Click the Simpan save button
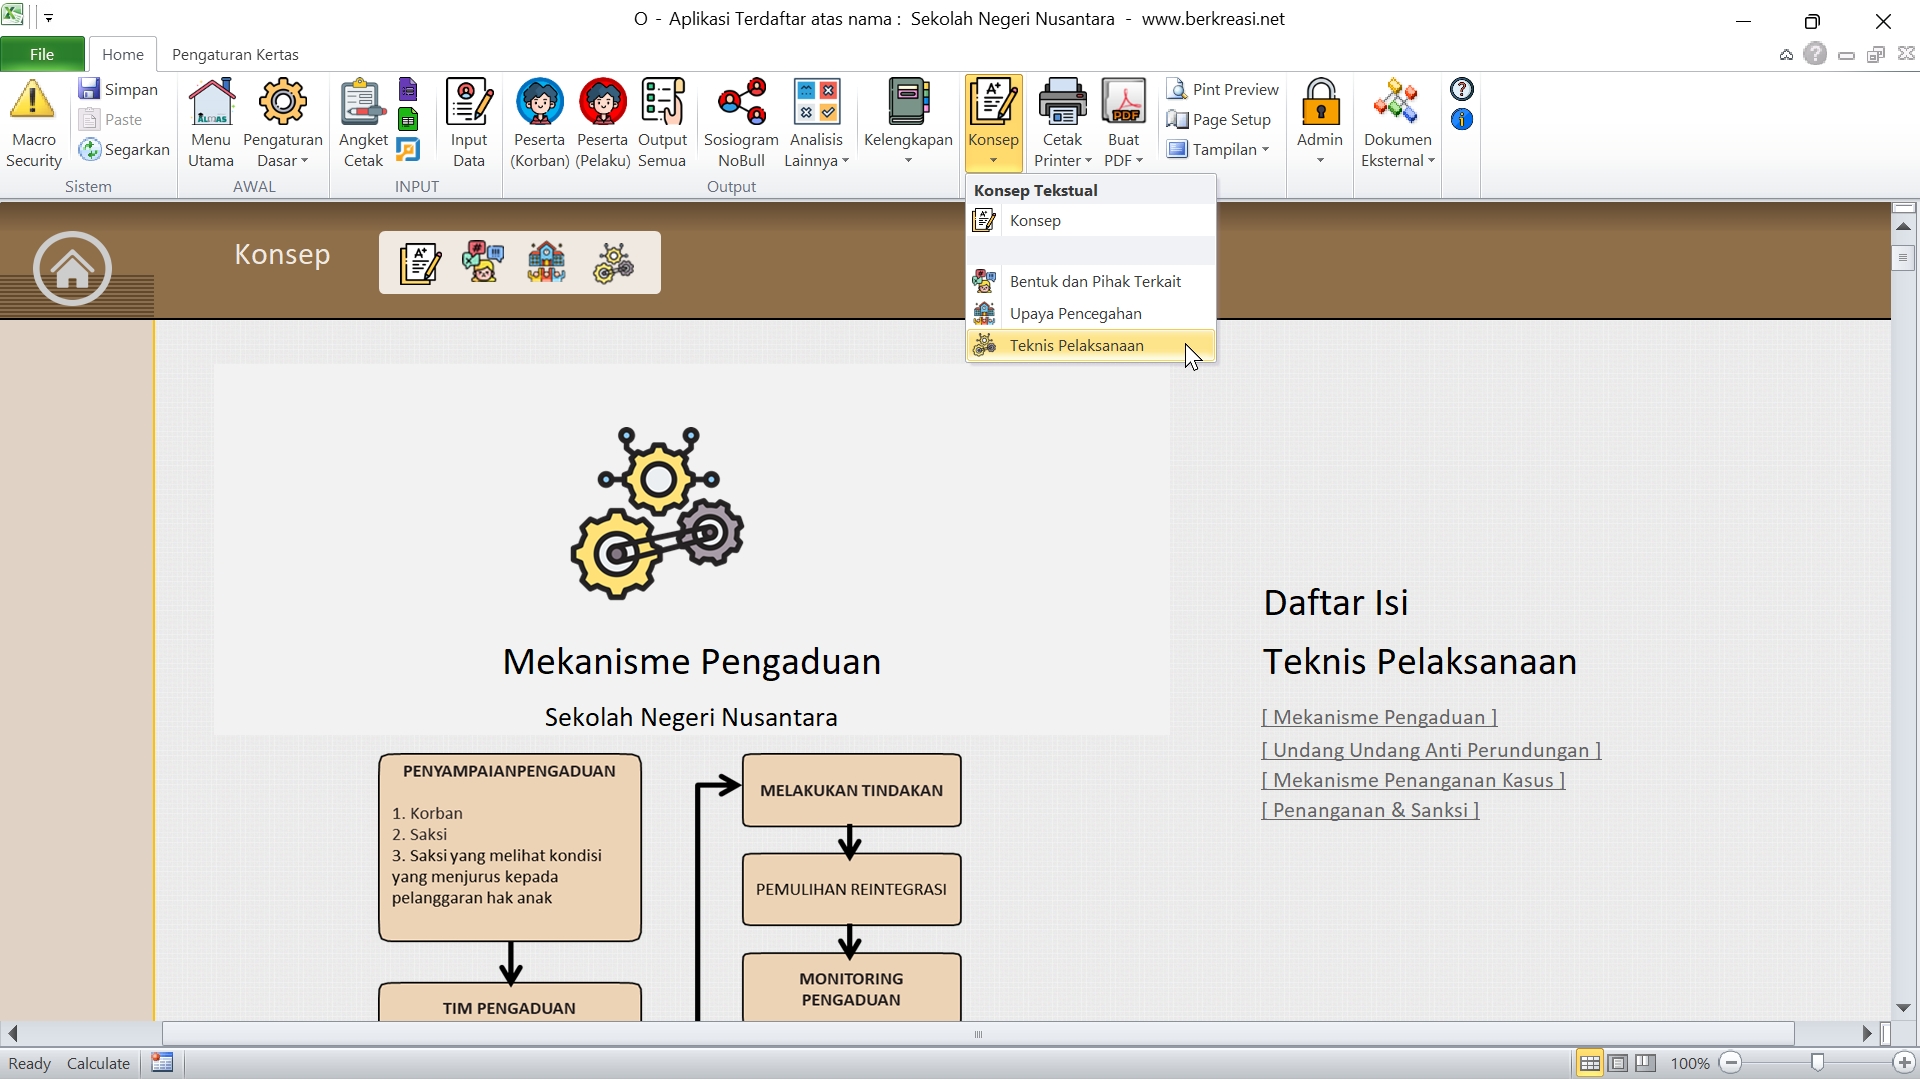The image size is (1920, 1080). point(119,89)
